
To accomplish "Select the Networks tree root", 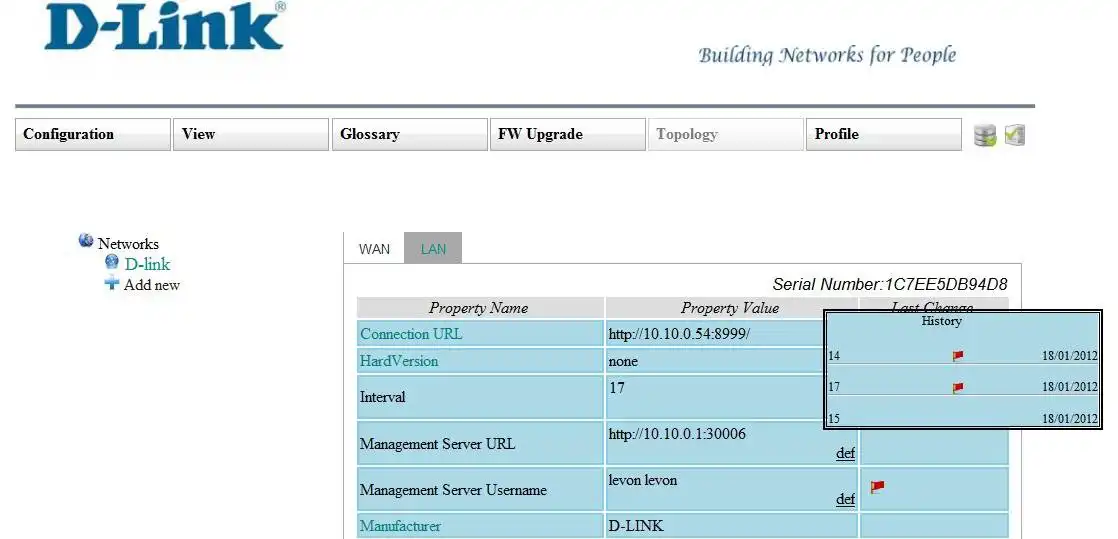I will coord(128,243).
